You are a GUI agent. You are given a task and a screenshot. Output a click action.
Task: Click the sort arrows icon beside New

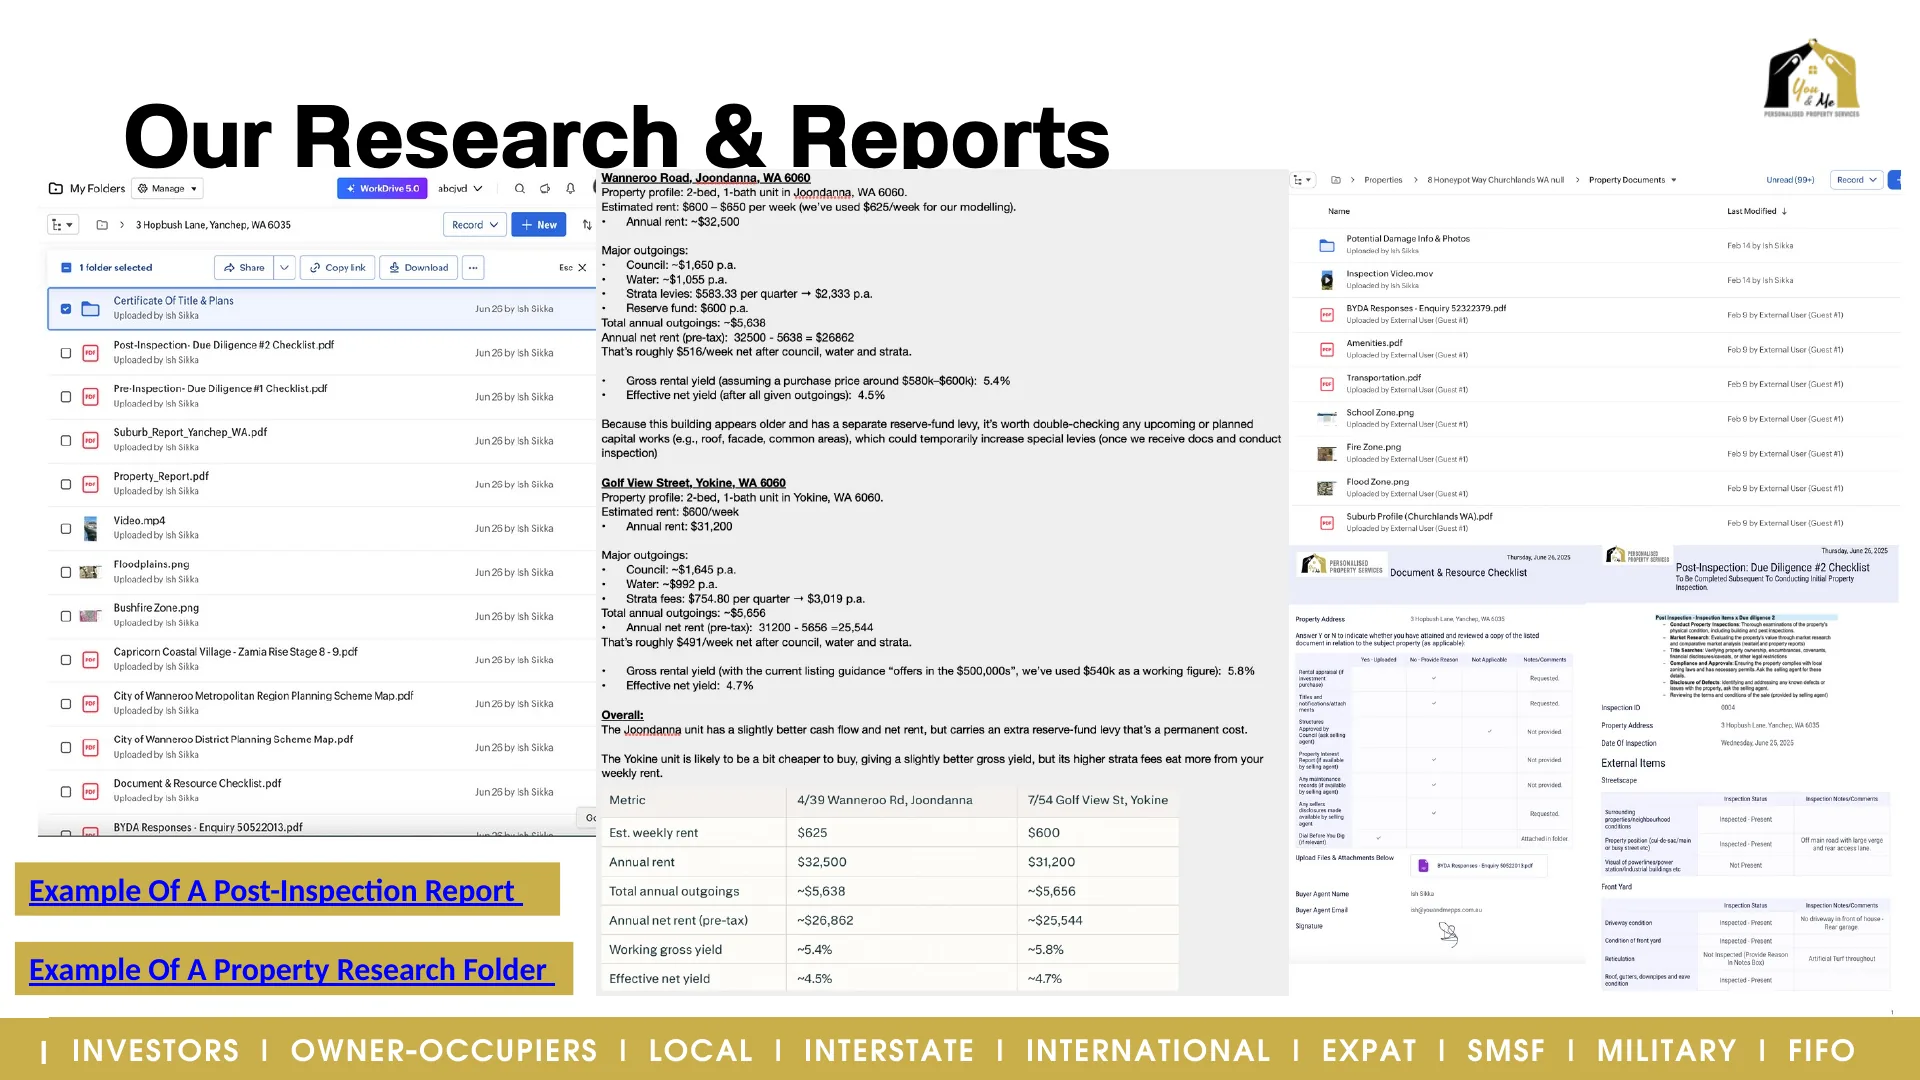[587, 225]
